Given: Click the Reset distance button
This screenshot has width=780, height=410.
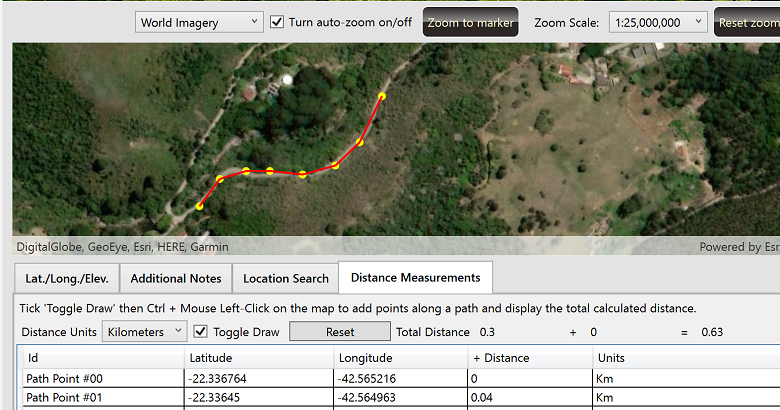Looking at the screenshot, I should tap(340, 332).
